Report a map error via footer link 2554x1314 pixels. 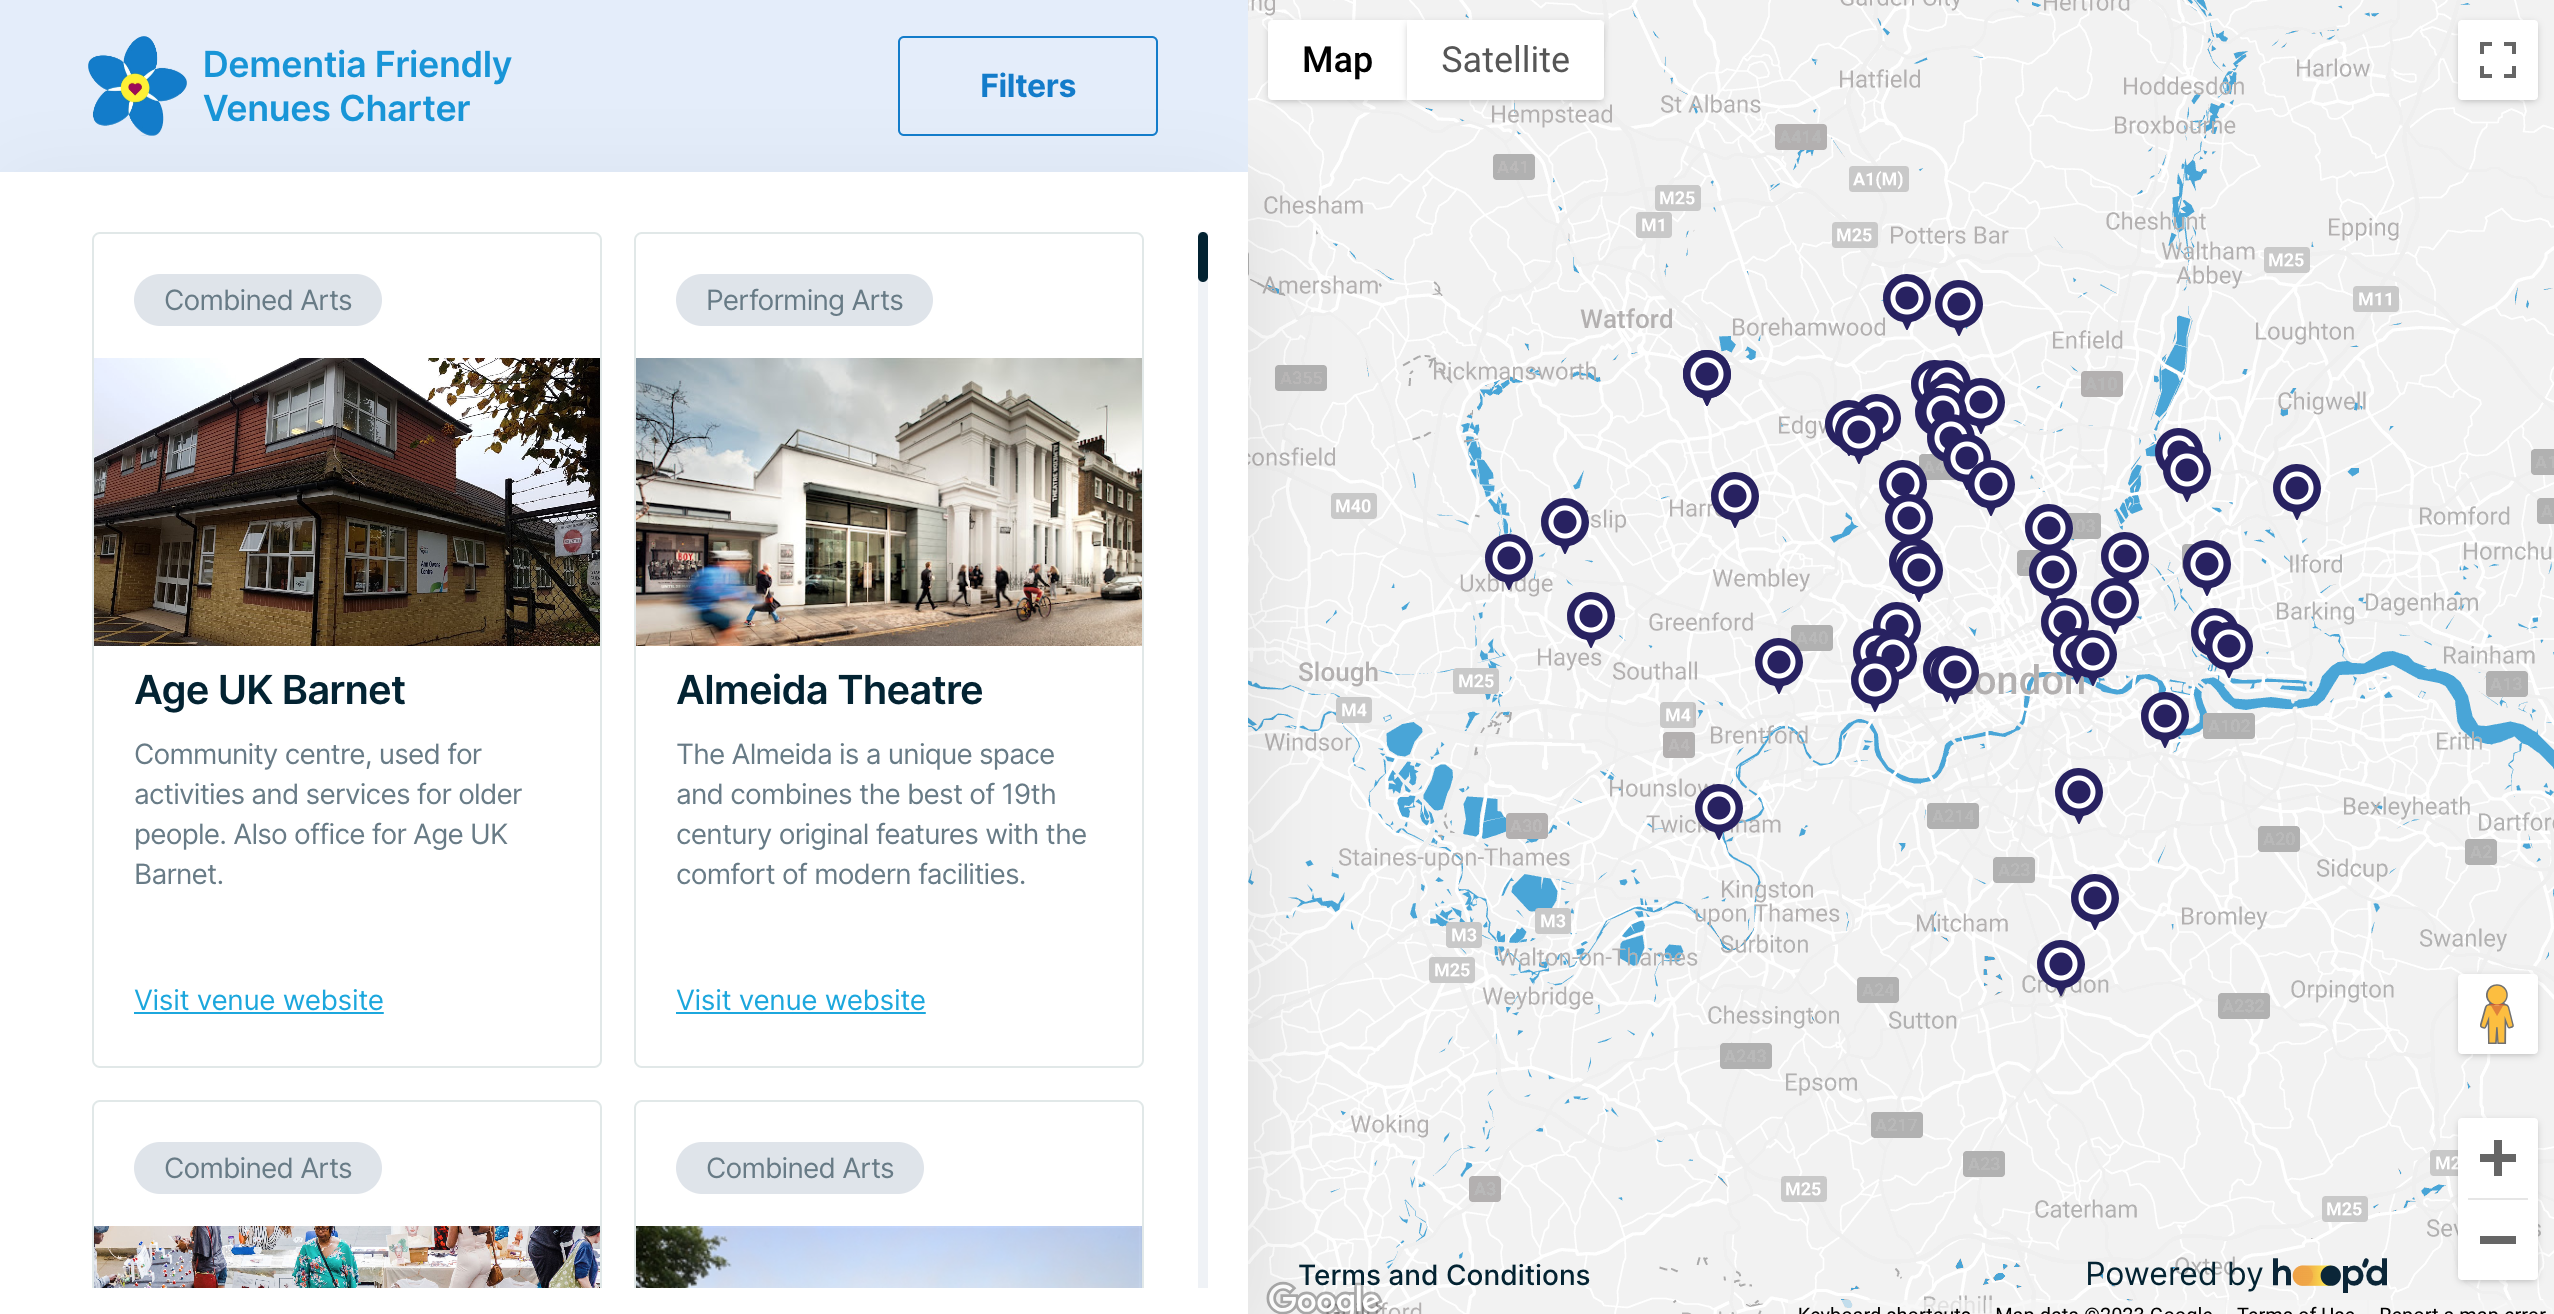[x=2462, y=1309]
